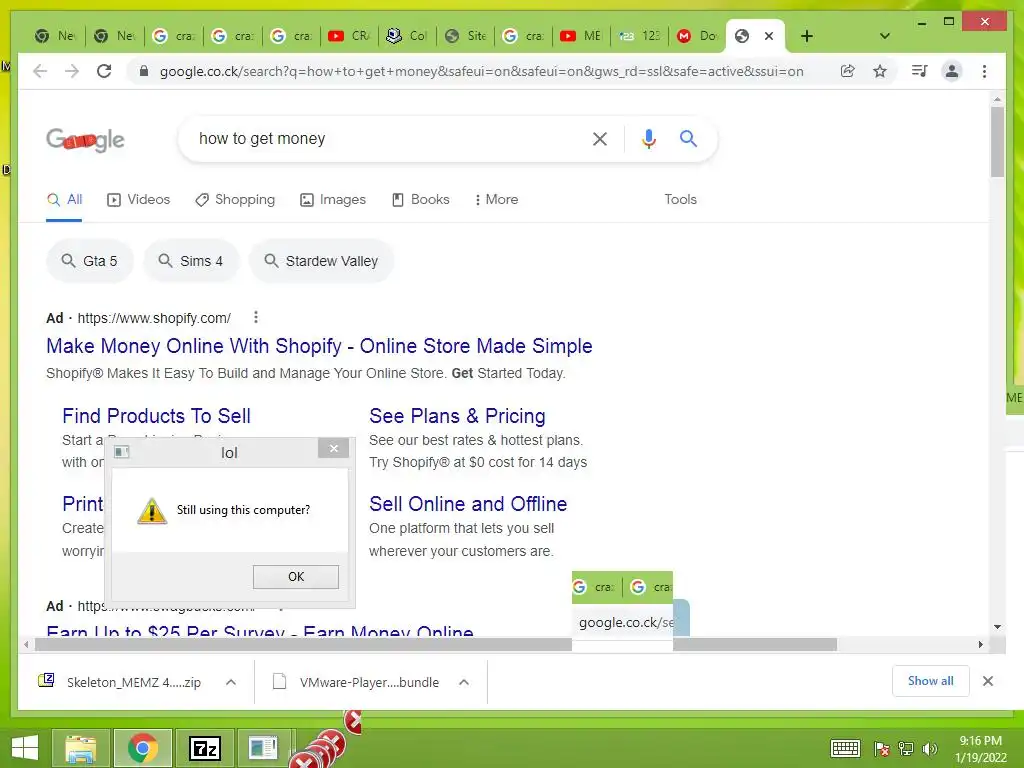The height and width of the screenshot is (768, 1024).
Task: Open Chrome three-dot menu
Action: (984, 71)
